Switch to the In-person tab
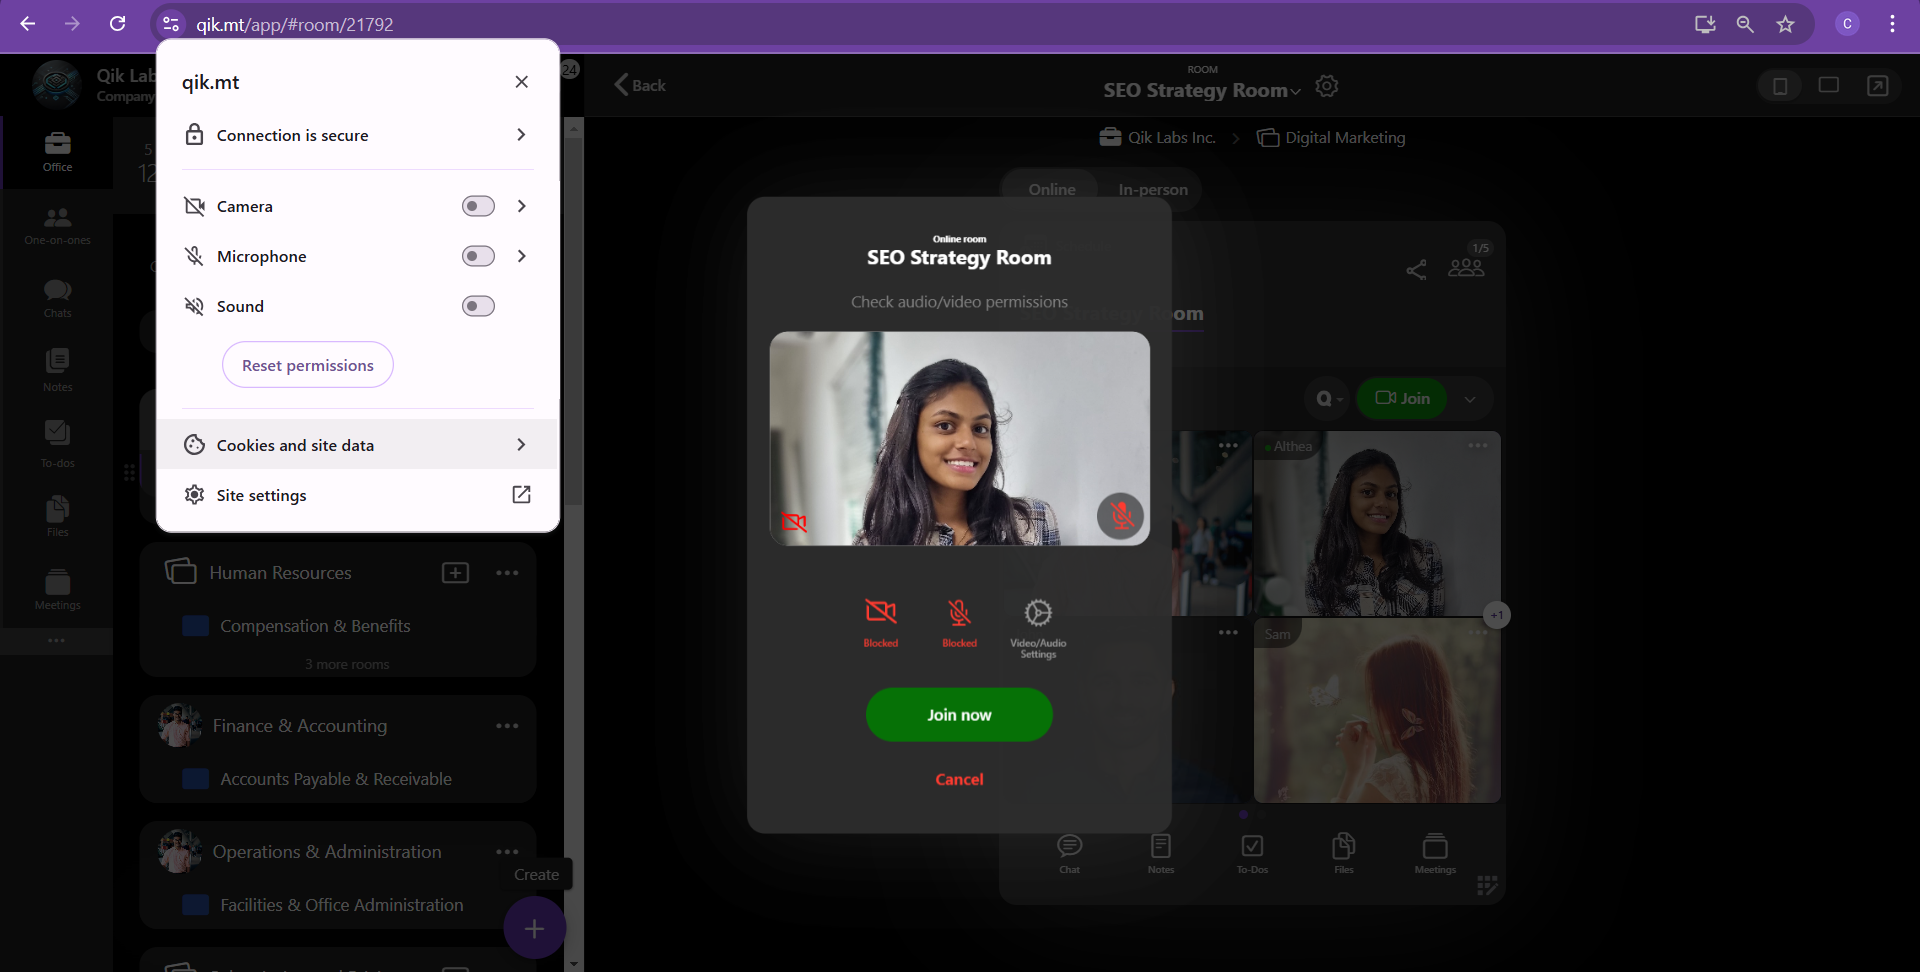 point(1152,190)
